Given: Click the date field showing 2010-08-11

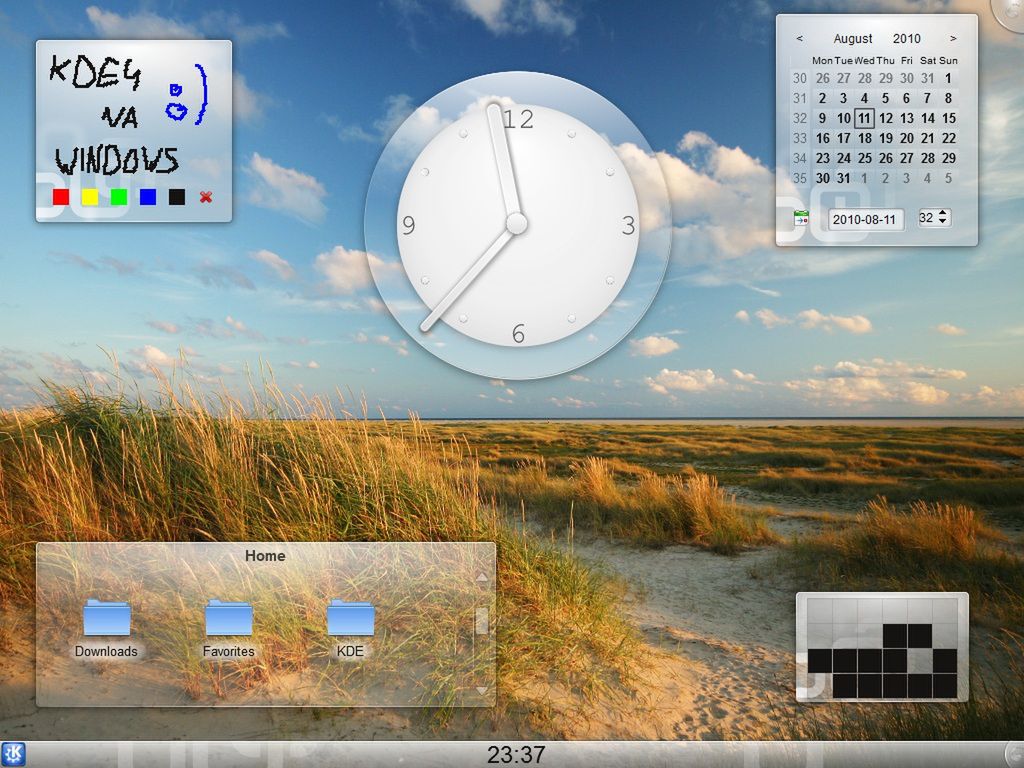Looking at the screenshot, I should (866, 219).
